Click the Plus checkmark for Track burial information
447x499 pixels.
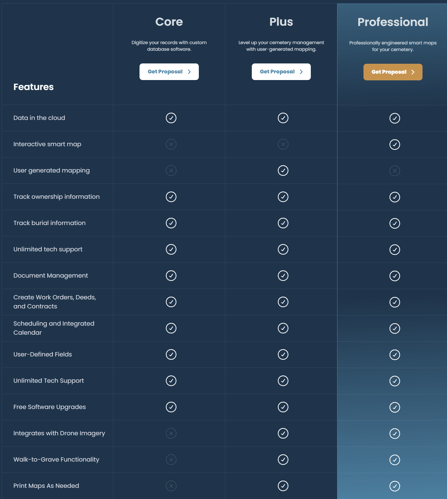(283, 223)
